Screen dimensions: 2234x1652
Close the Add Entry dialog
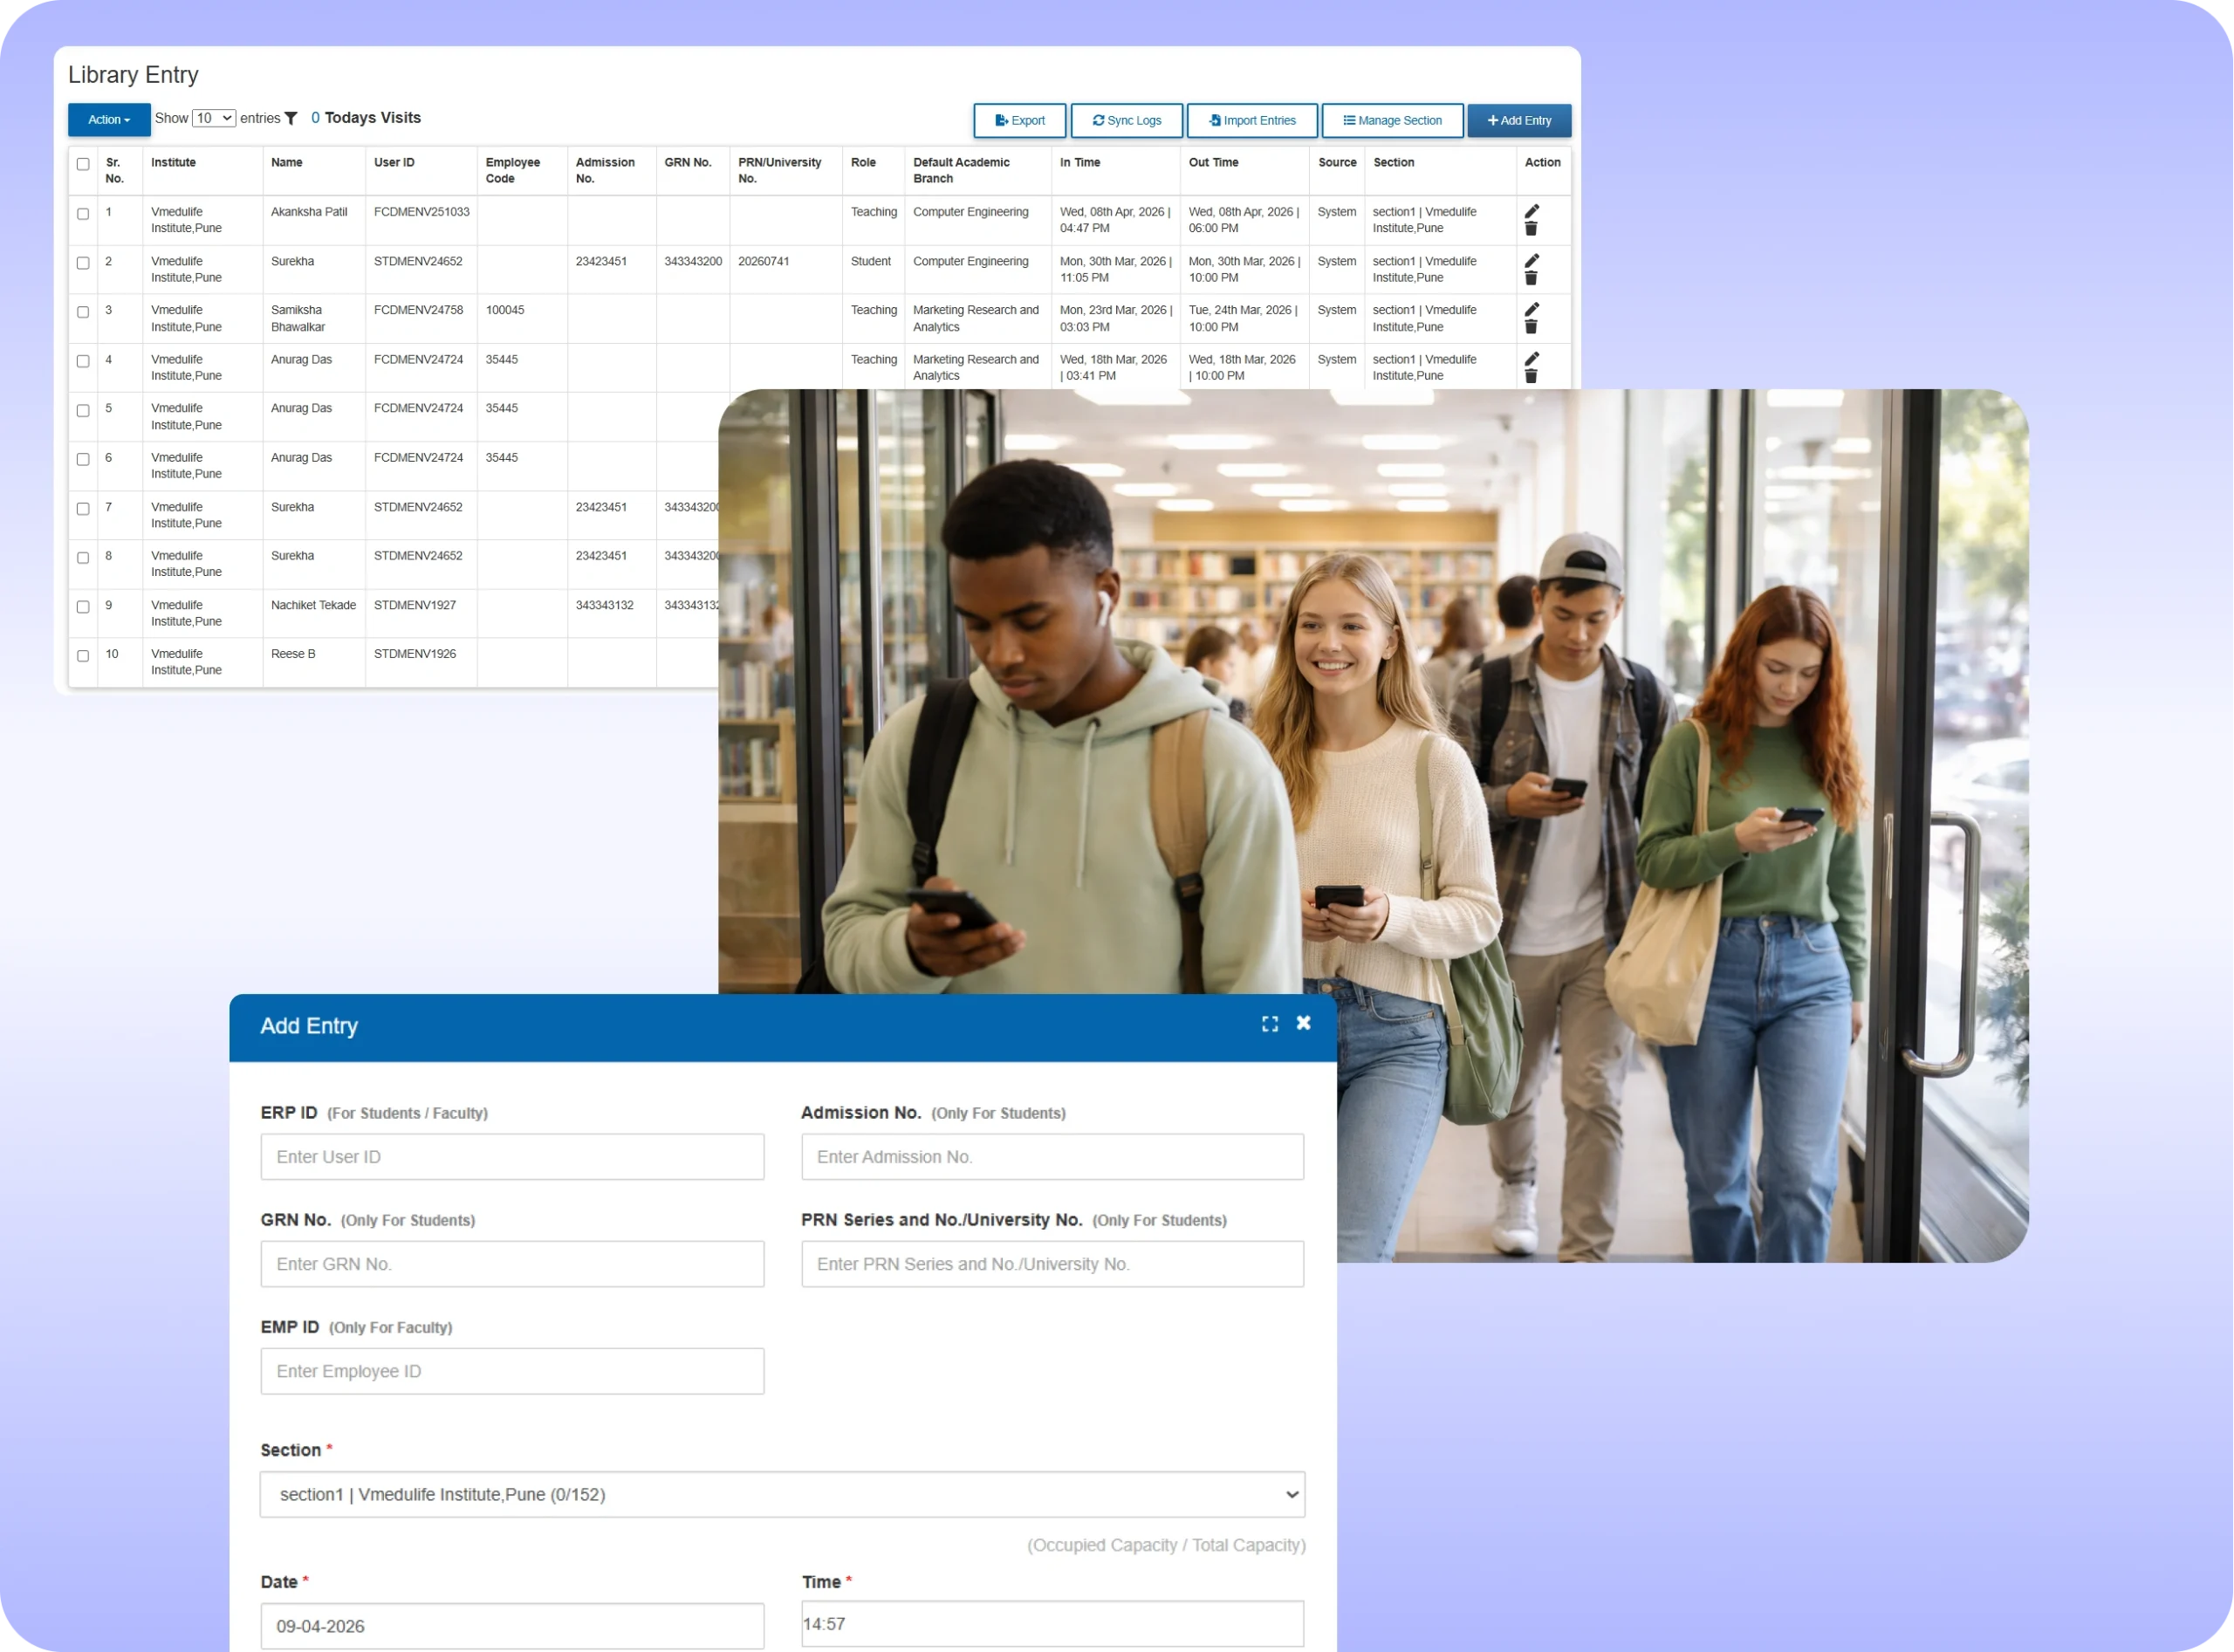coord(1303,1022)
